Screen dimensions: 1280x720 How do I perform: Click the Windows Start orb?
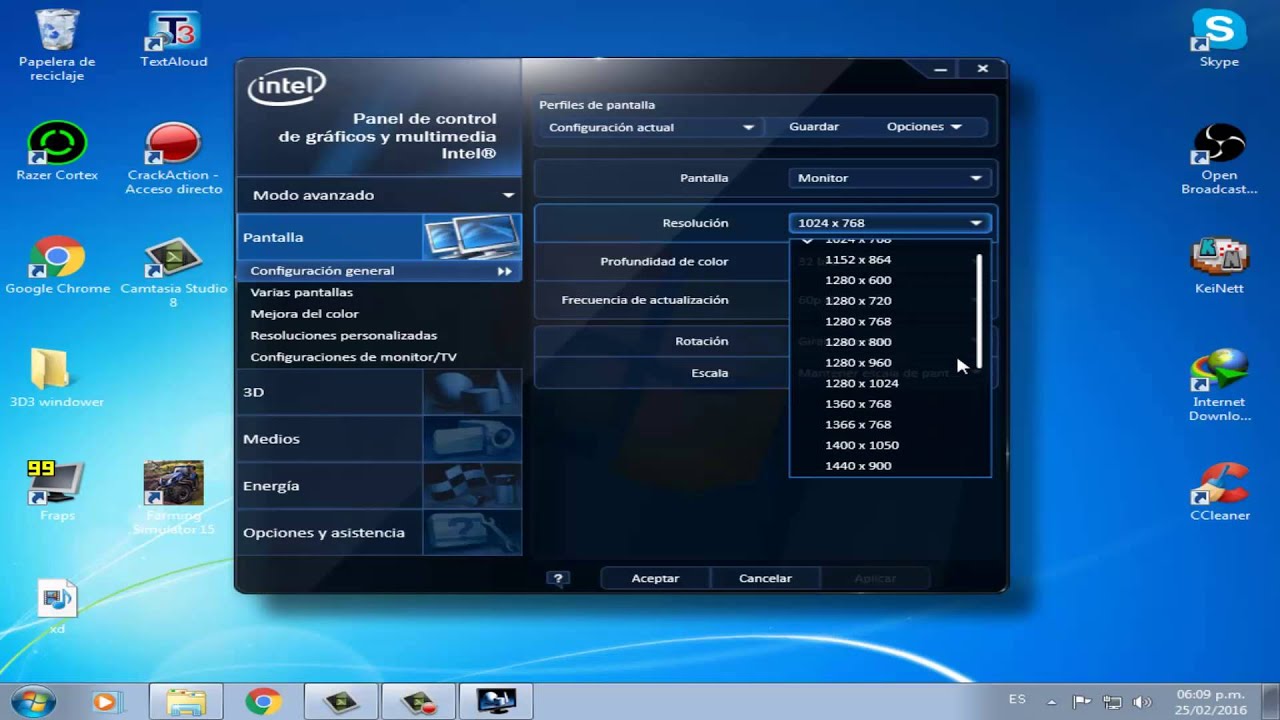pos(33,701)
